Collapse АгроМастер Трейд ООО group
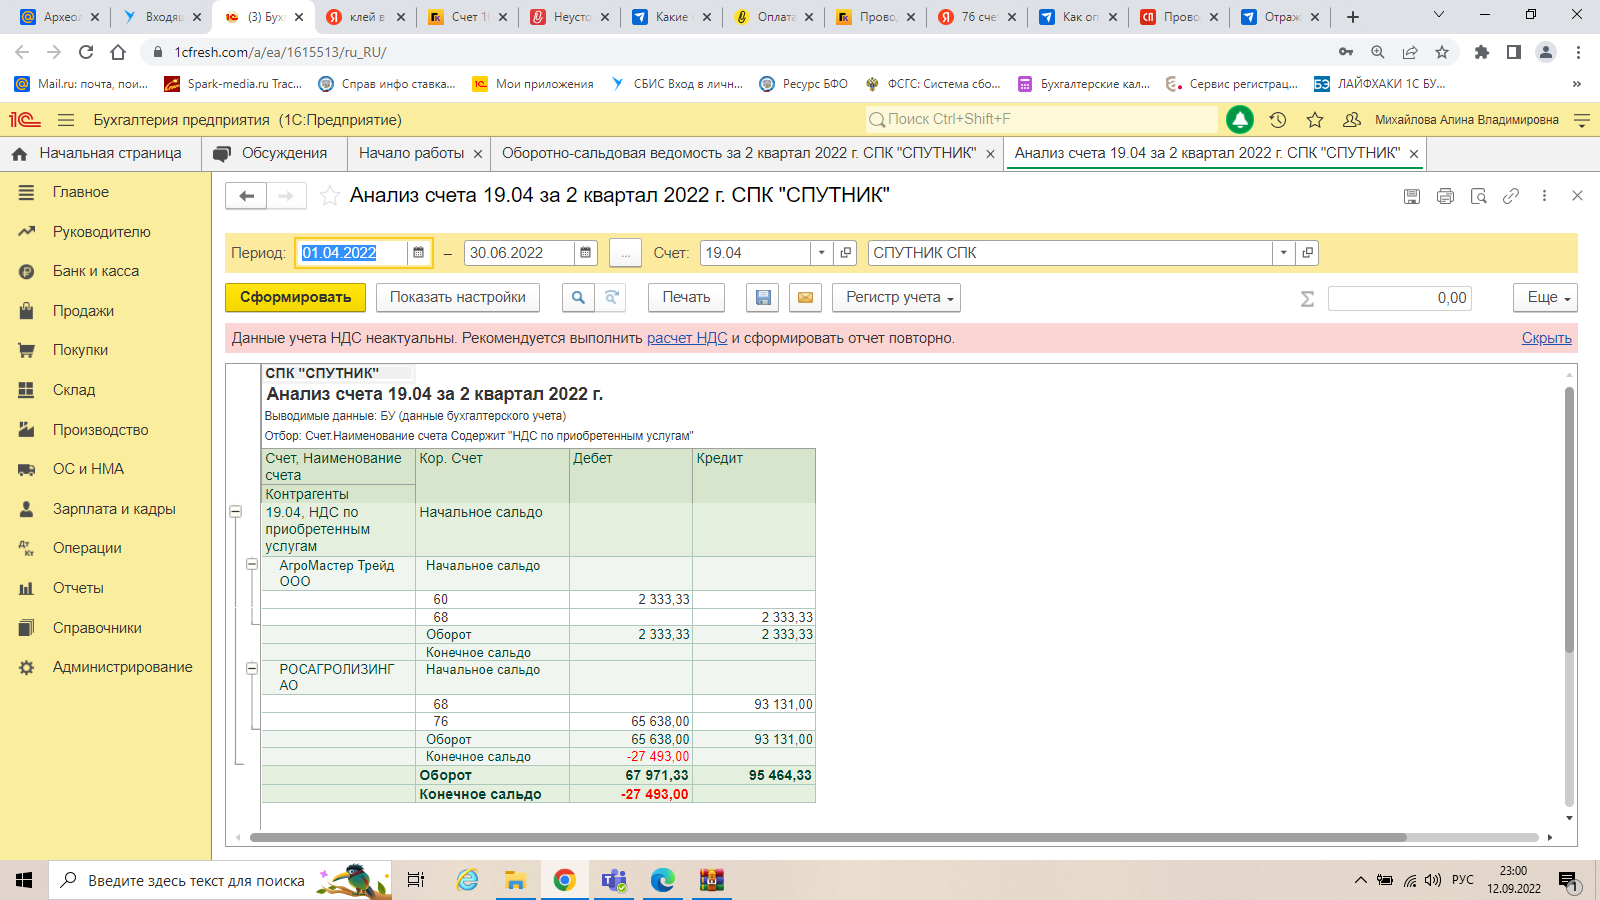This screenshot has width=1600, height=900. (252, 565)
